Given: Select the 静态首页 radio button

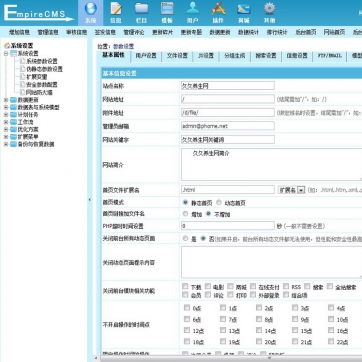Looking at the screenshot, I should pyautogui.click(x=185, y=202).
